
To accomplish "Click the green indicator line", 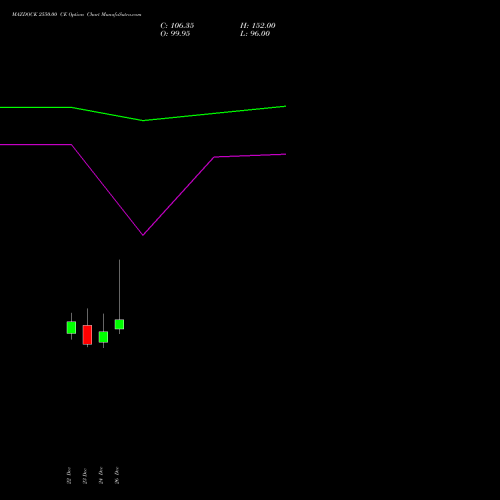I will tap(143, 120).
